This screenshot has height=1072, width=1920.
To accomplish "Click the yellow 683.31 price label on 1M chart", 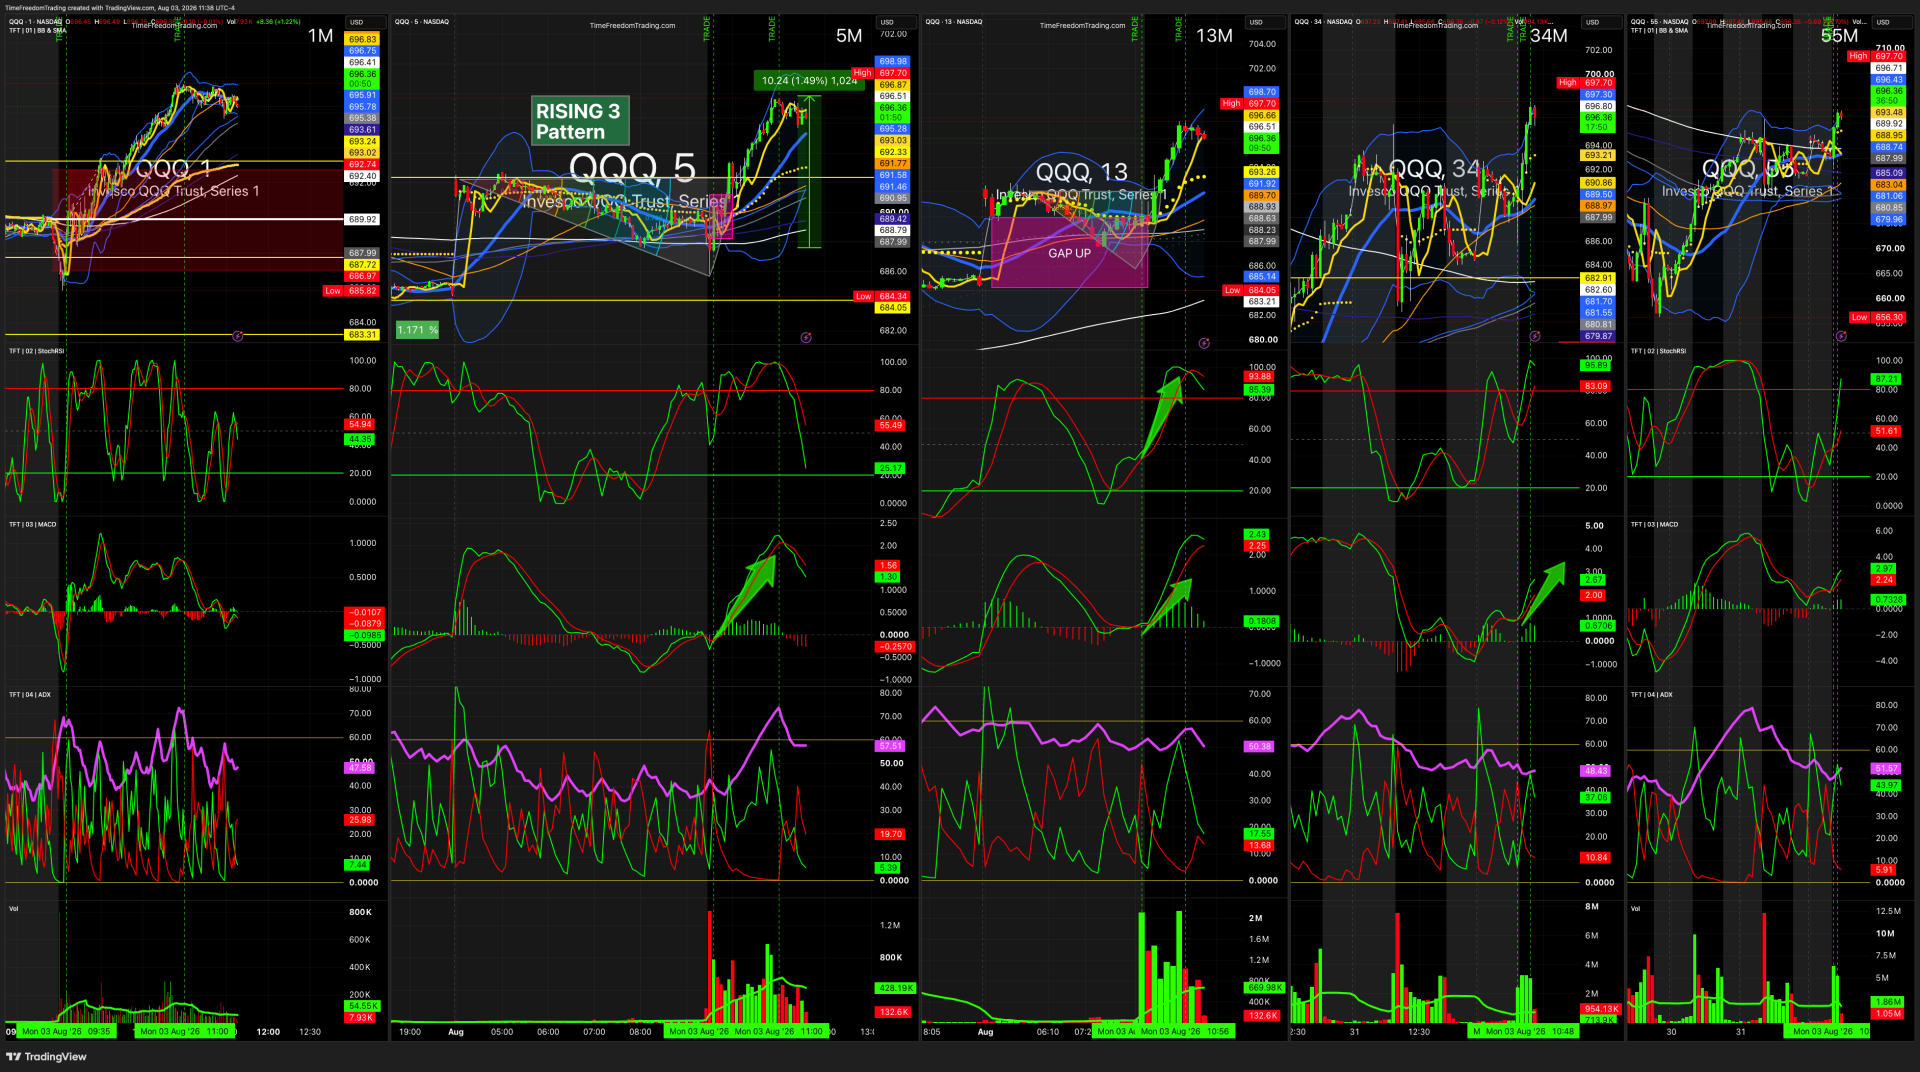I will (362, 335).
